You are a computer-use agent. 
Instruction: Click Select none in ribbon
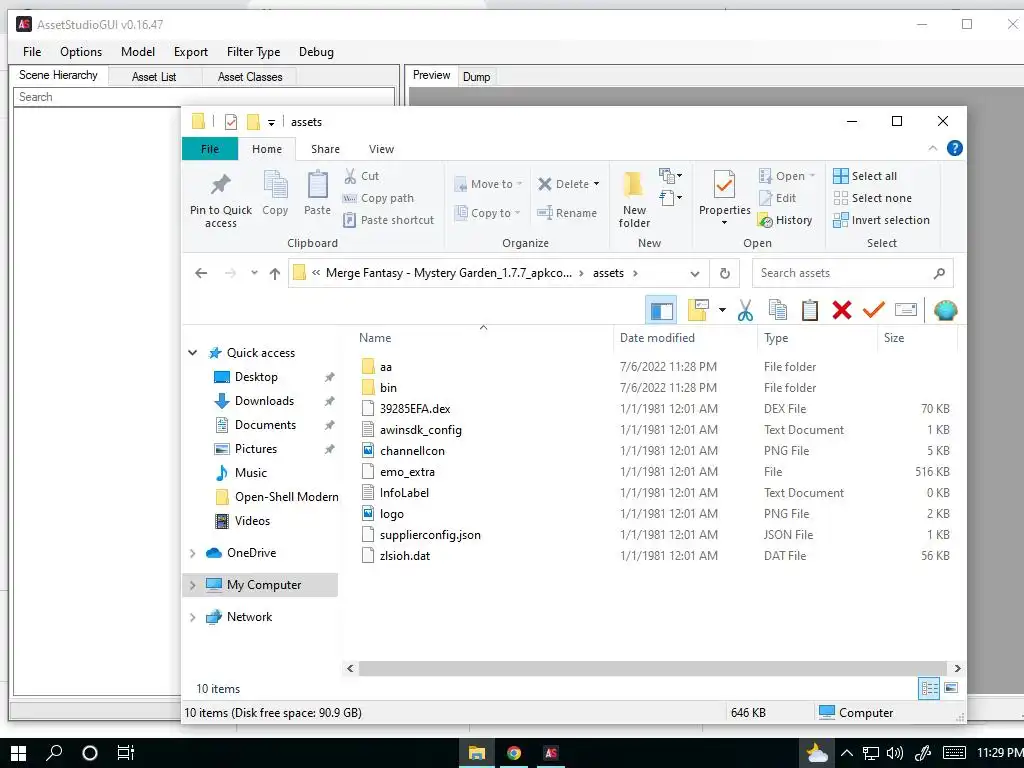coord(872,198)
